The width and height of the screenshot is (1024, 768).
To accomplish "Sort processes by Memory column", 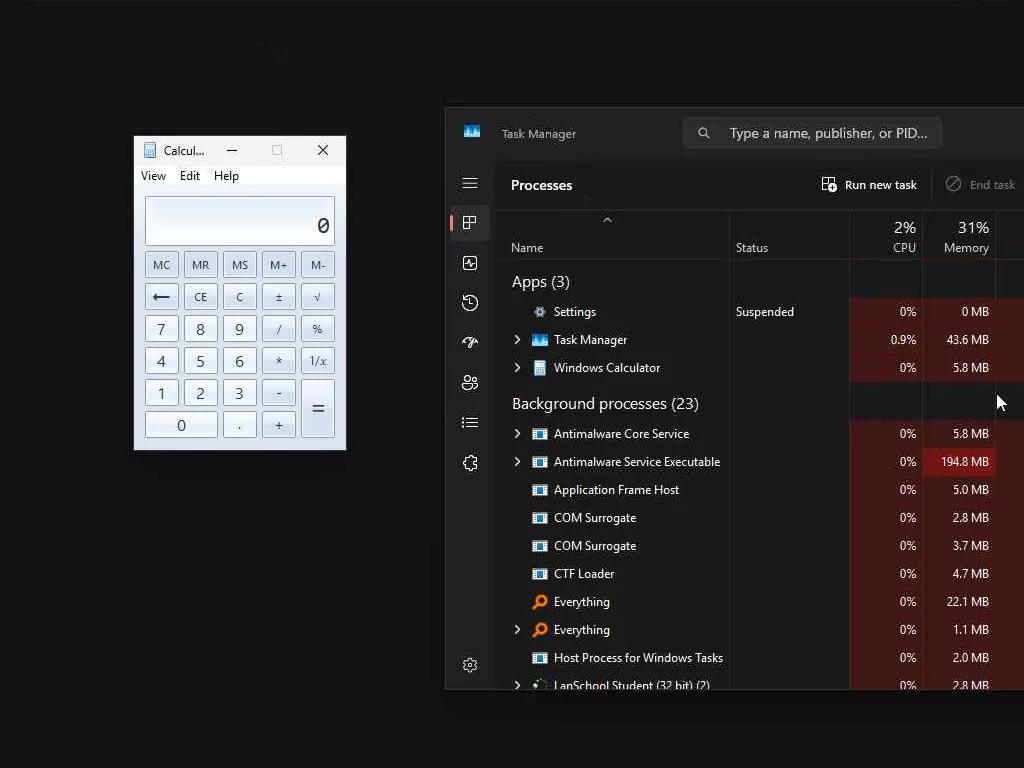I will click(x=959, y=236).
